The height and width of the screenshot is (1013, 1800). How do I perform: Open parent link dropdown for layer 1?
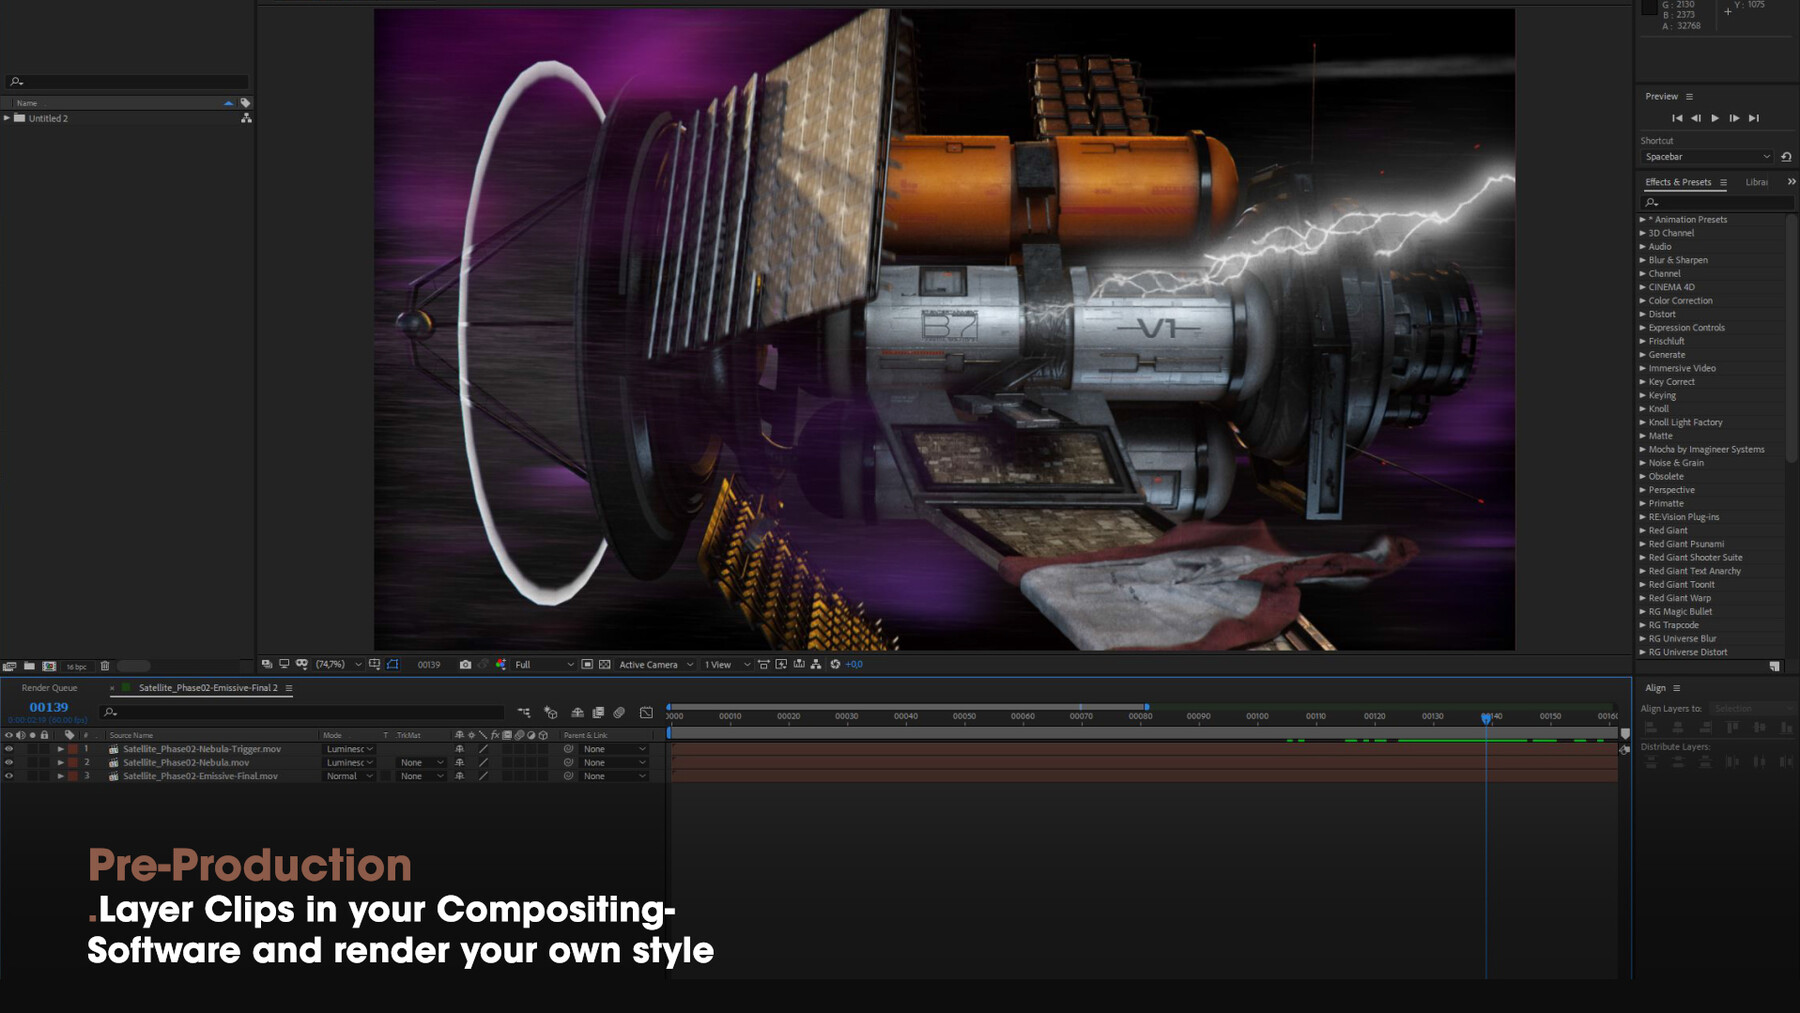[614, 749]
